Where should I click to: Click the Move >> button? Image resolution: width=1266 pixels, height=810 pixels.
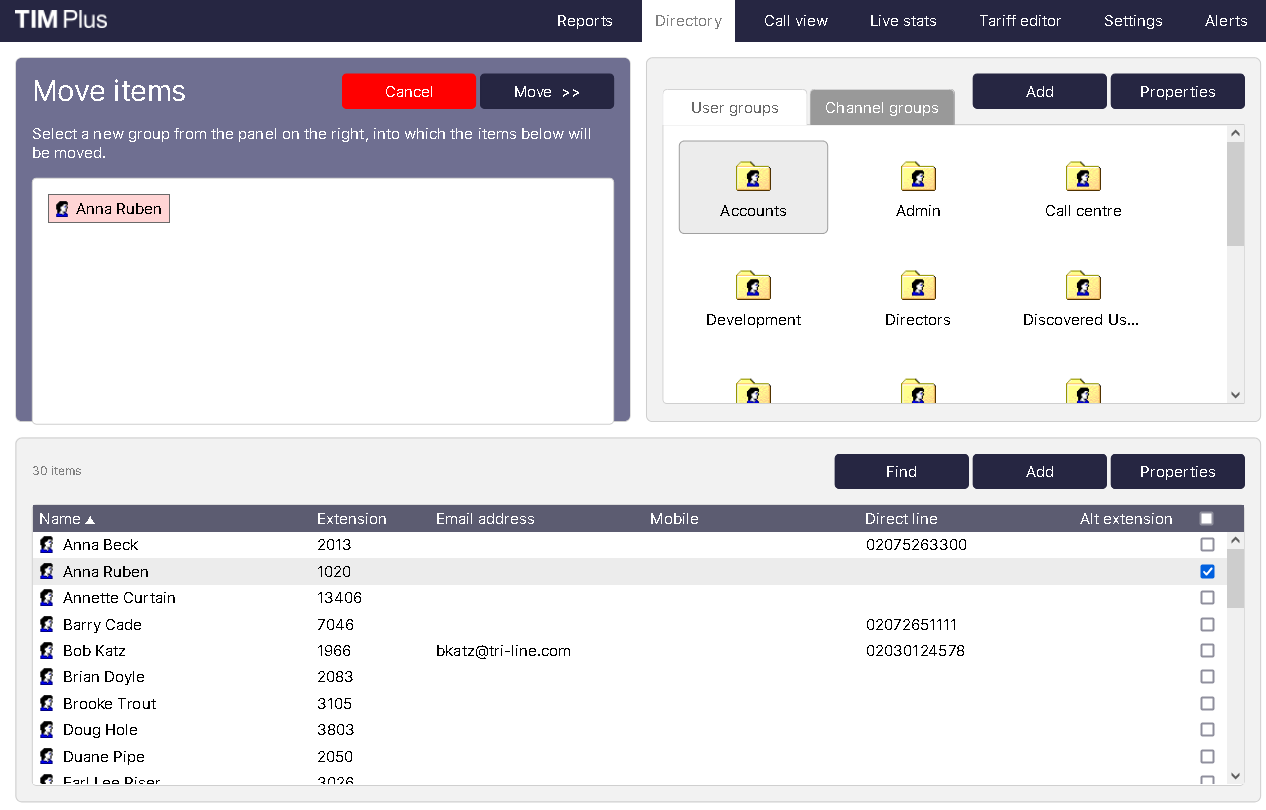(546, 92)
